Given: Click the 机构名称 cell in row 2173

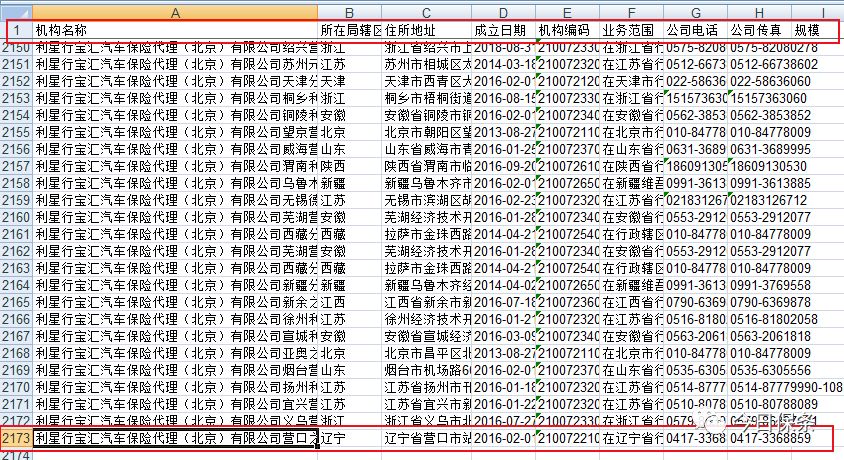Looking at the screenshot, I should [x=175, y=438].
